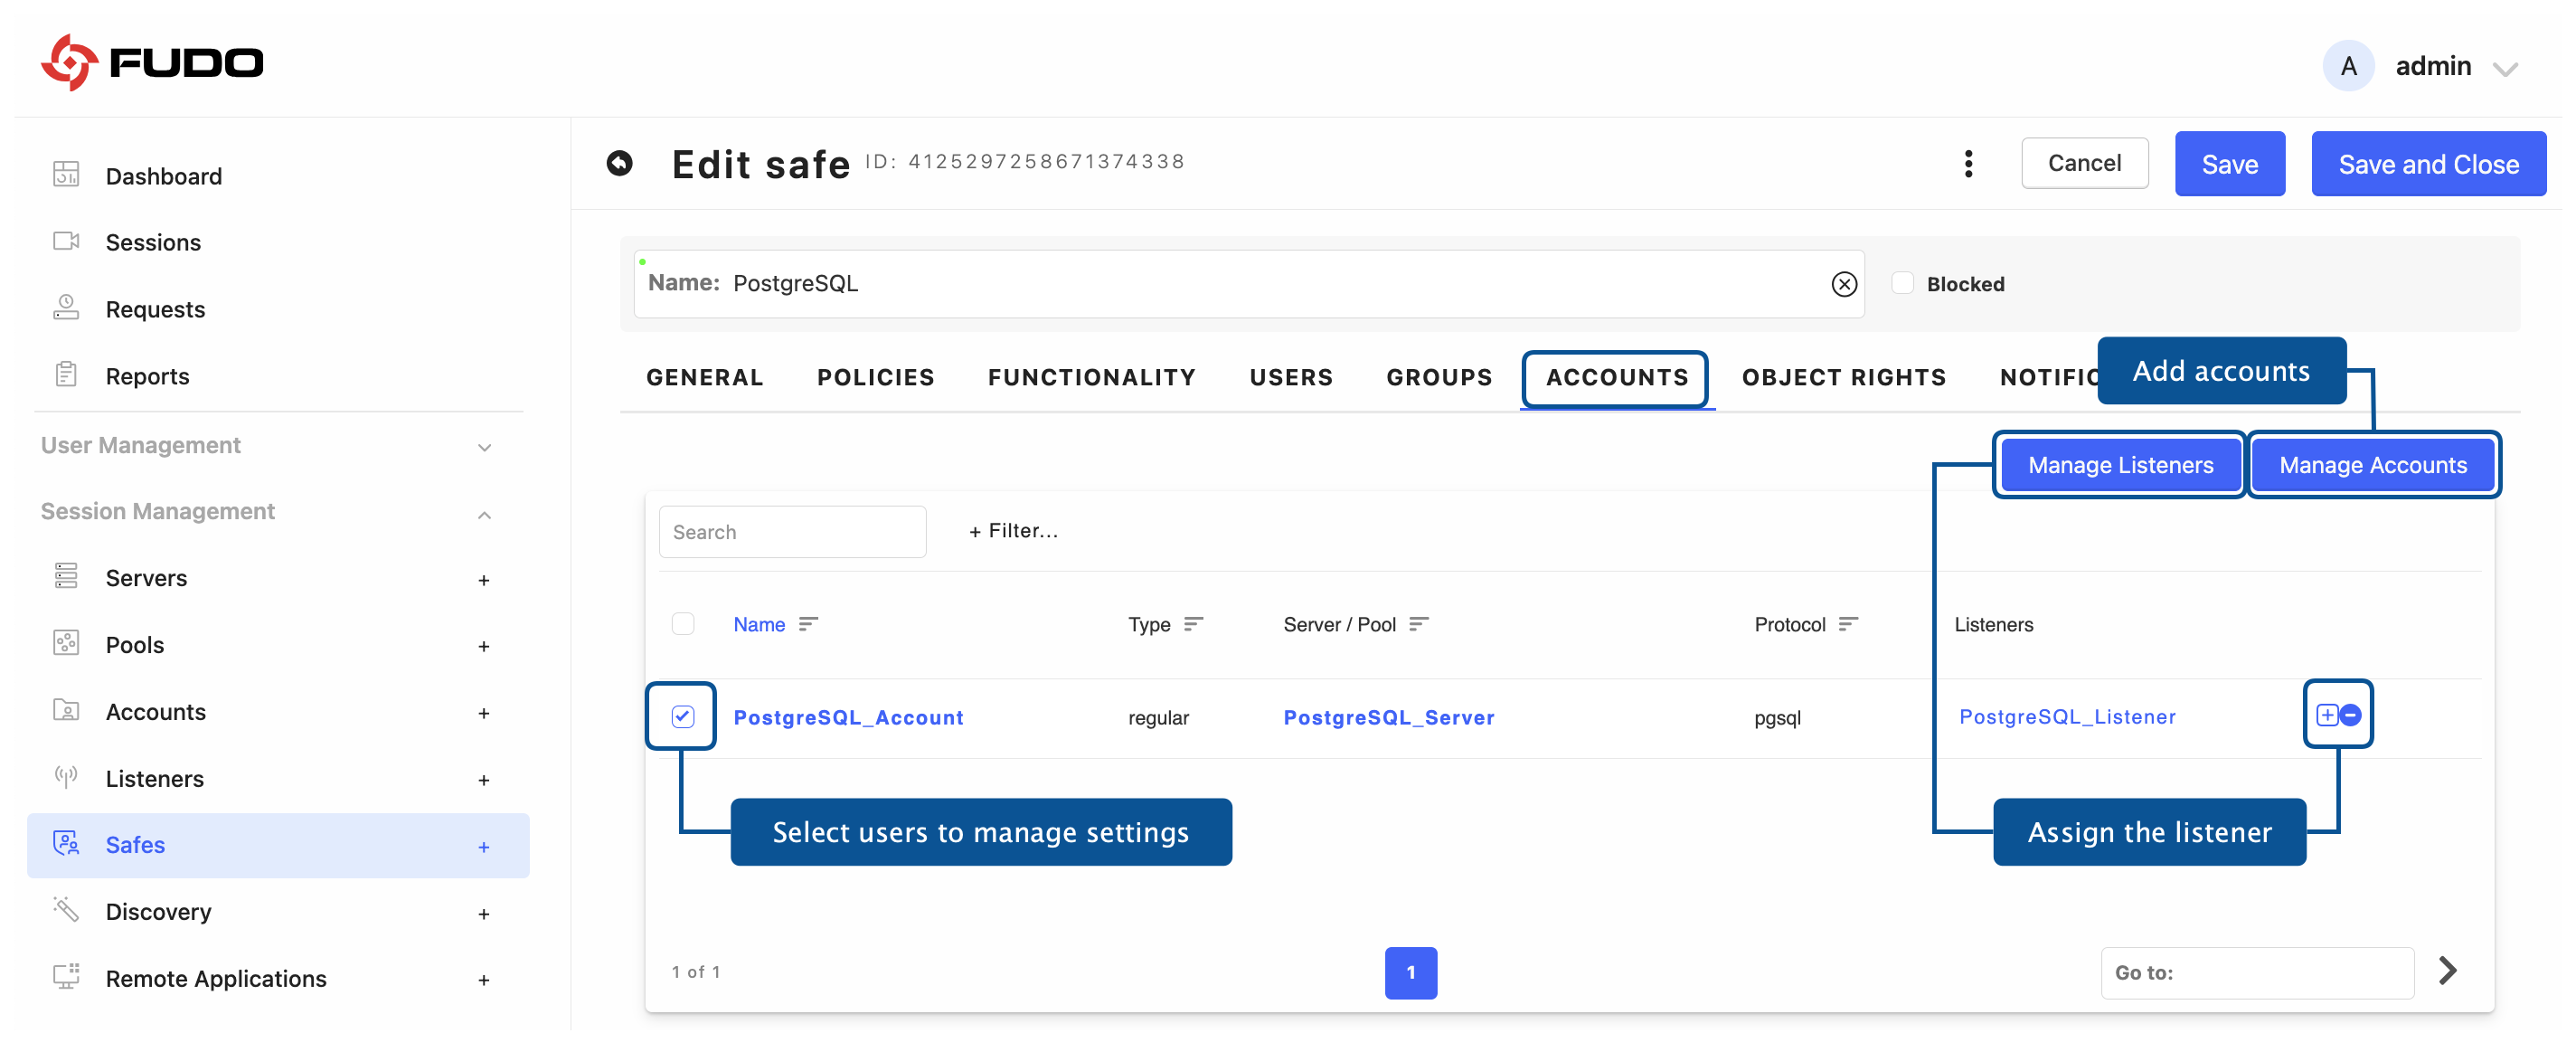
Task: Click the back arrow icon beside Edit safe
Action: [x=619, y=163]
